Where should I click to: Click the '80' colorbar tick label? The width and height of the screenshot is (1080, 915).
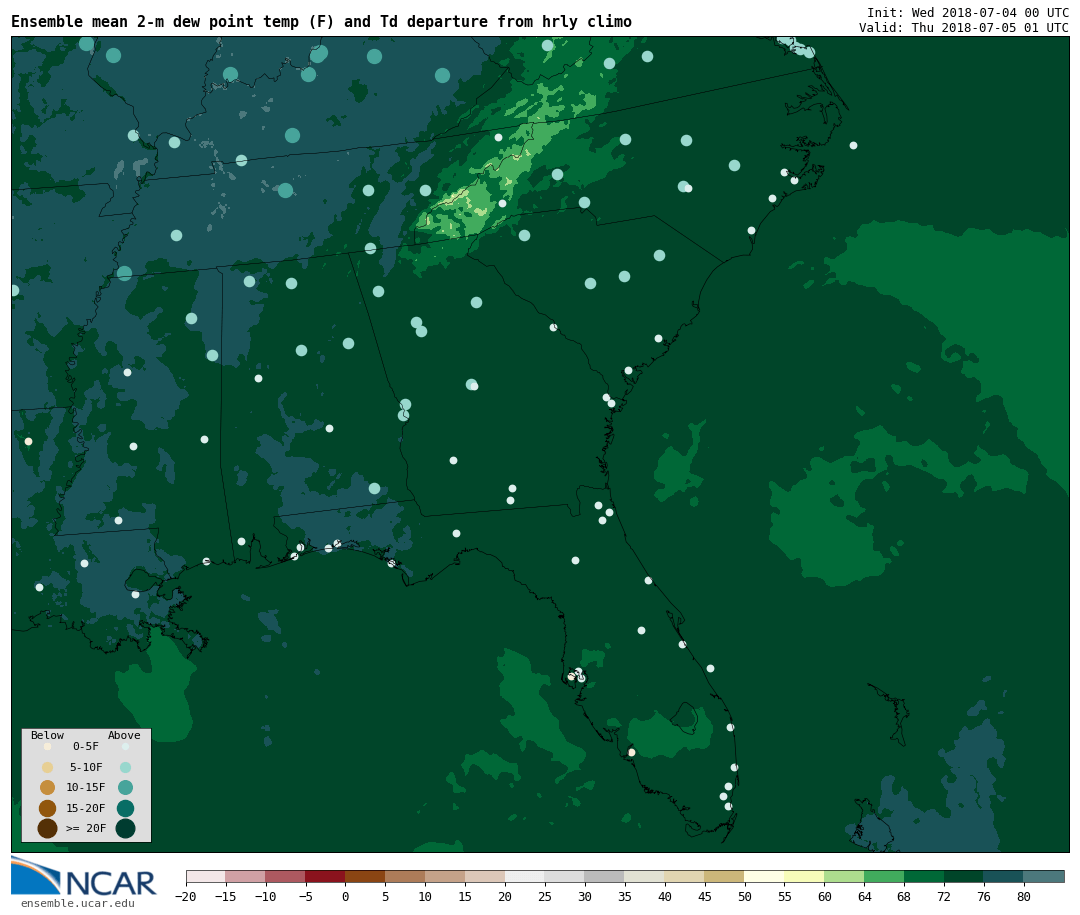coord(1024,896)
